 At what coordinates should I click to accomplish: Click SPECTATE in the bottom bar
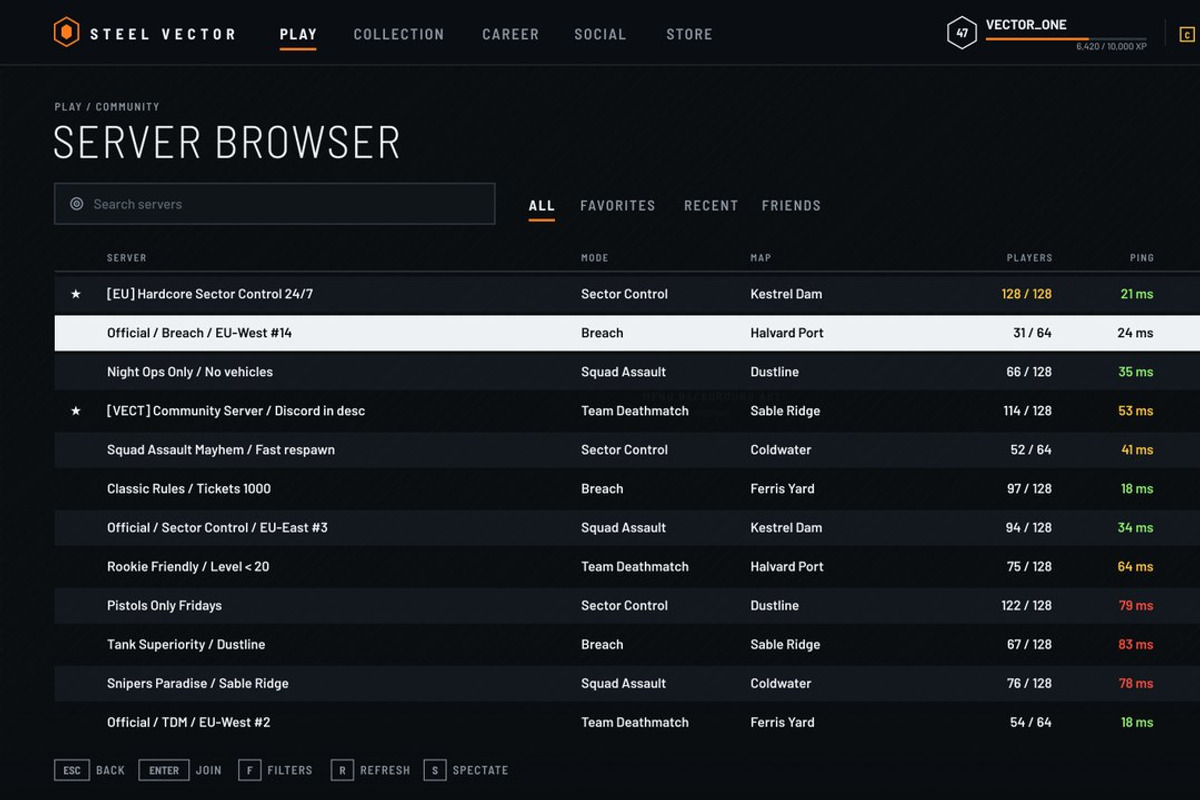[480, 770]
